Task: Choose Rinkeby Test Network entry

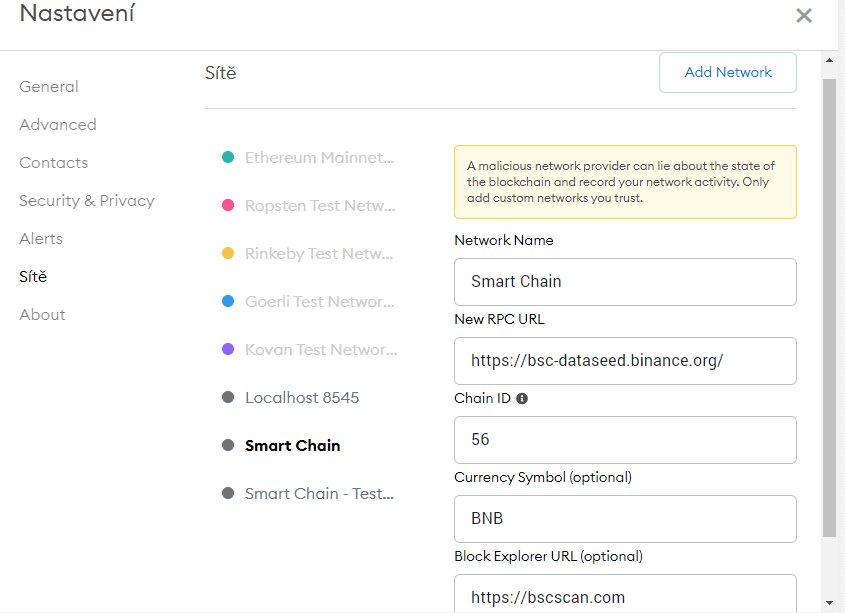Action: click(x=319, y=254)
